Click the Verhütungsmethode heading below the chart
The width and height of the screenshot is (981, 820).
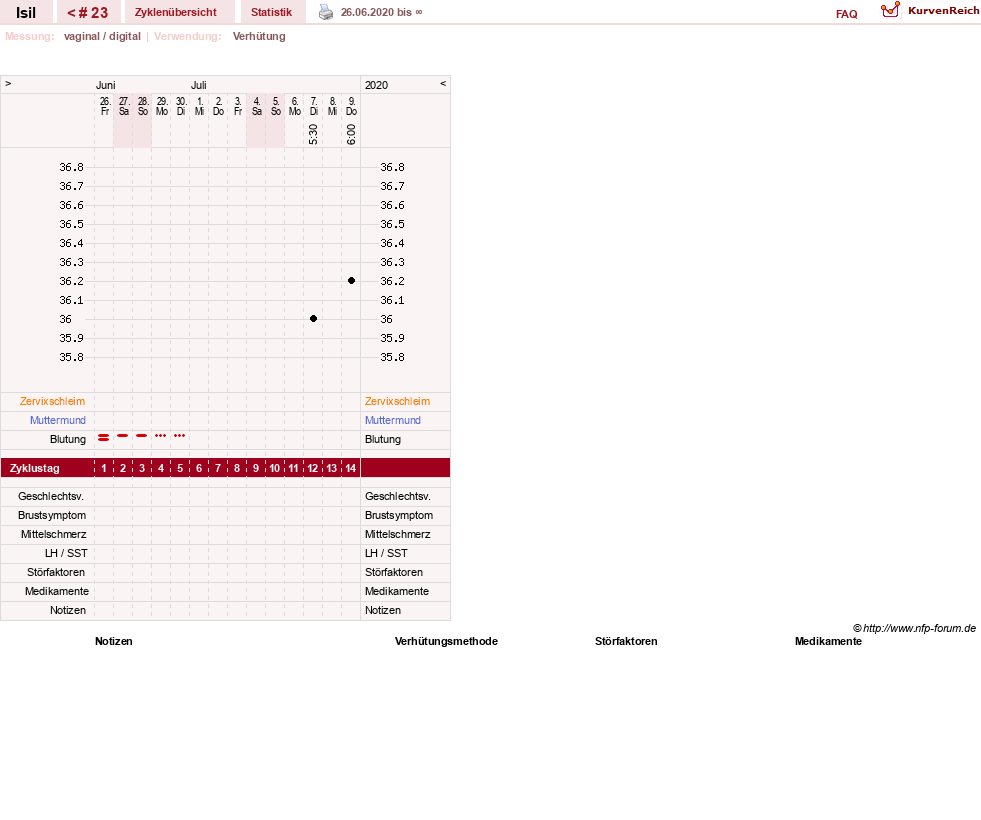click(446, 641)
